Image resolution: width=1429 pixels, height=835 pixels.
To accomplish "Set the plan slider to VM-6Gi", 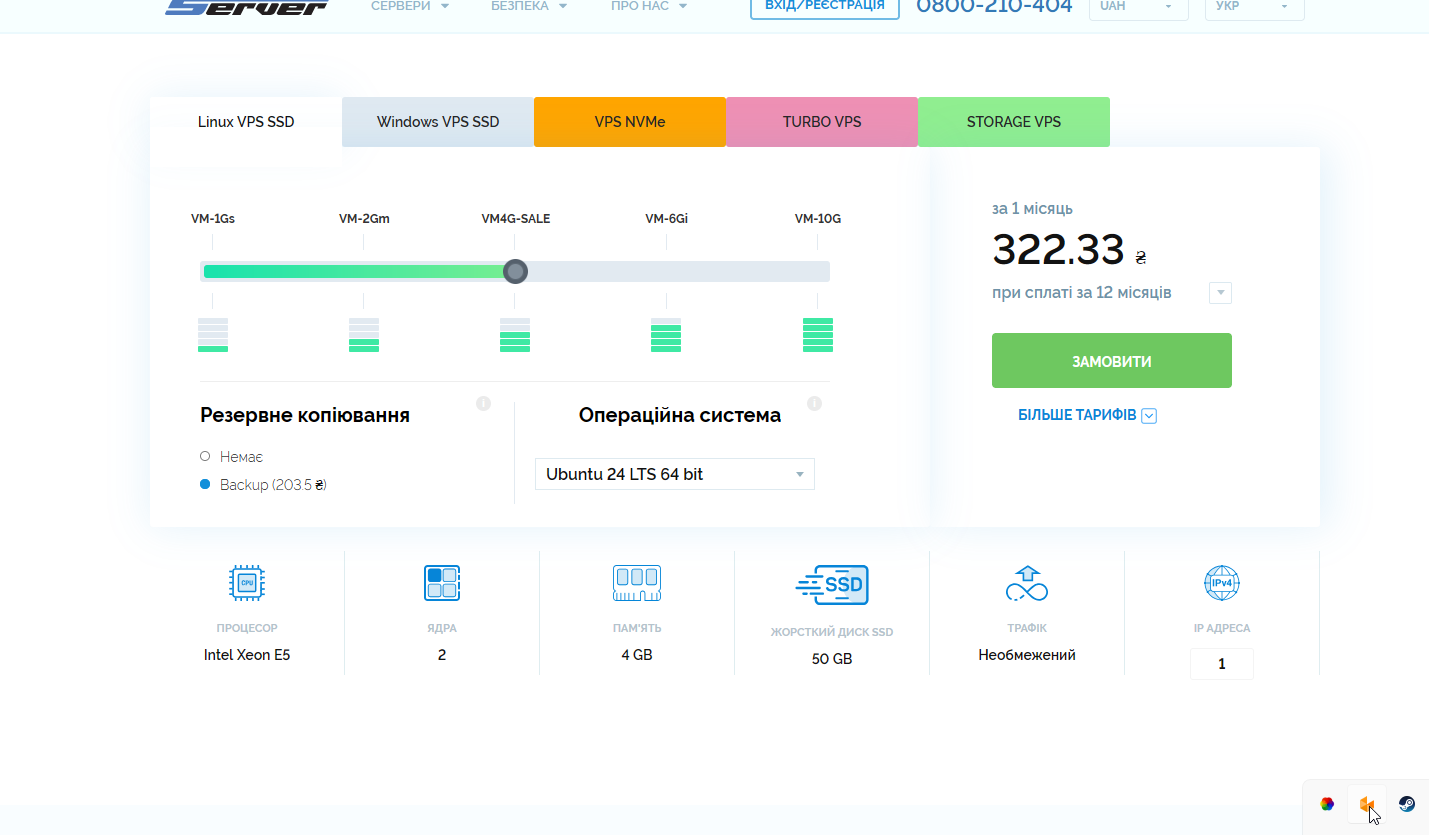I will [666, 271].
